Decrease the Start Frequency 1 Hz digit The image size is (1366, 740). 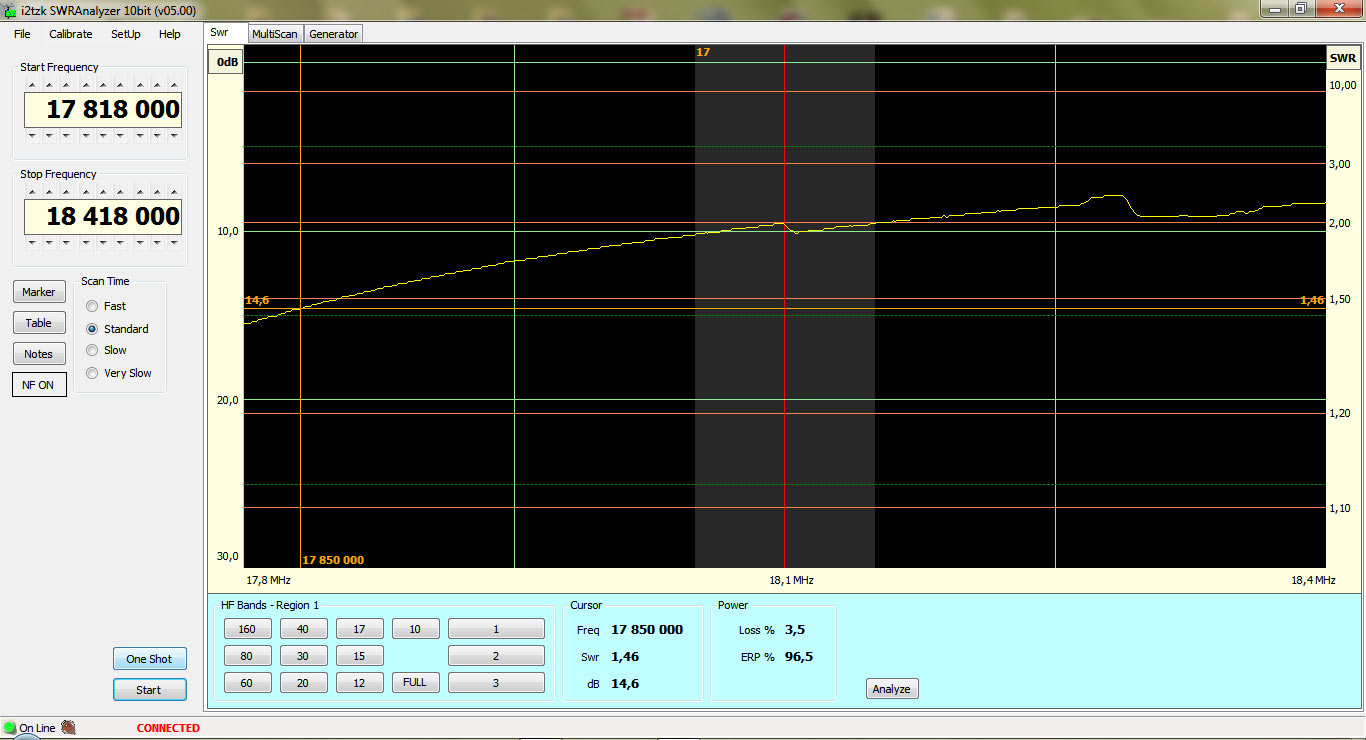coord(174,136)
